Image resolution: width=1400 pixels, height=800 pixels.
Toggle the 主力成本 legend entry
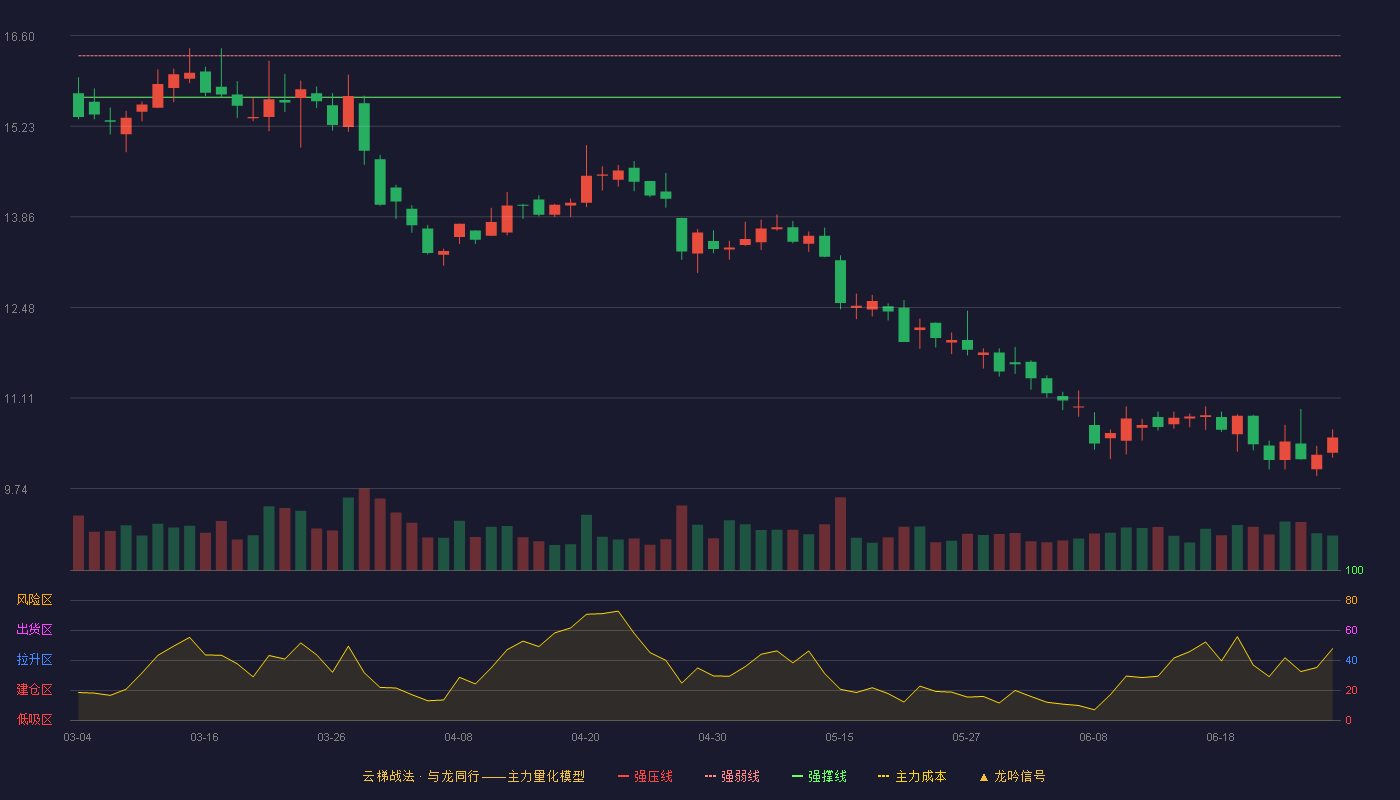(912, 776)
